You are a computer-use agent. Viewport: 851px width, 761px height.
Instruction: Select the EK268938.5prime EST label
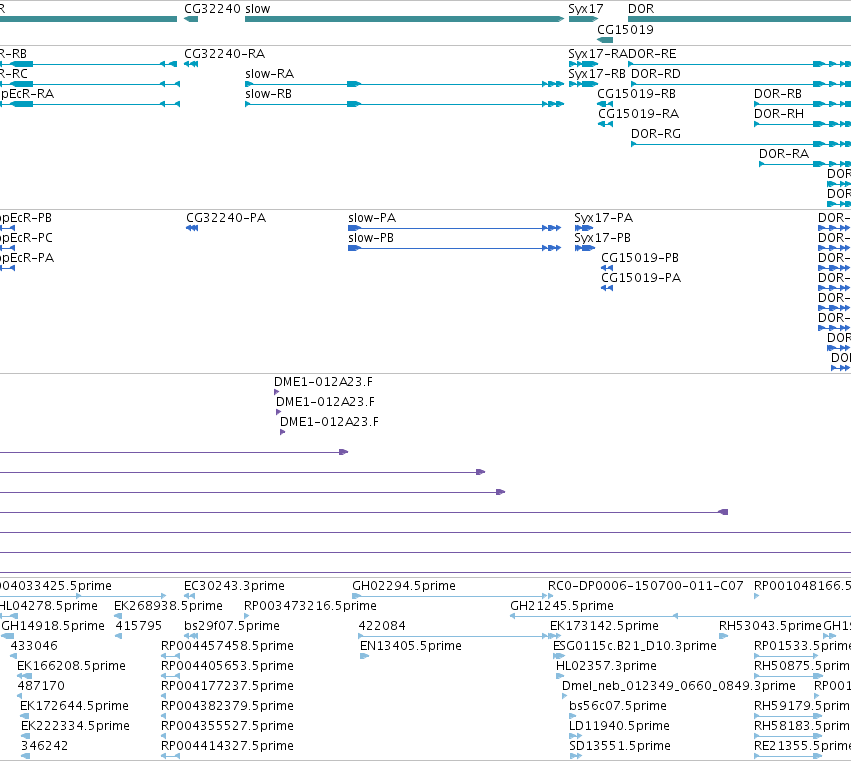(168, 606)
